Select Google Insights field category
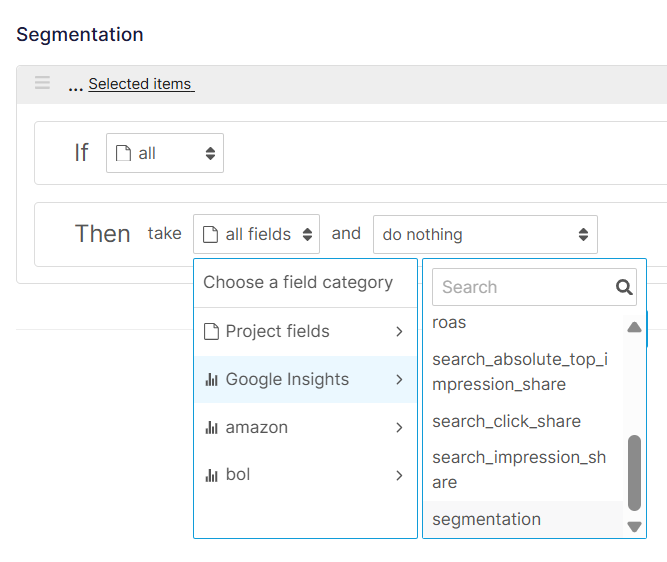Image resolution: width=667 pixels, height=562 pixels. click(305, 379)
